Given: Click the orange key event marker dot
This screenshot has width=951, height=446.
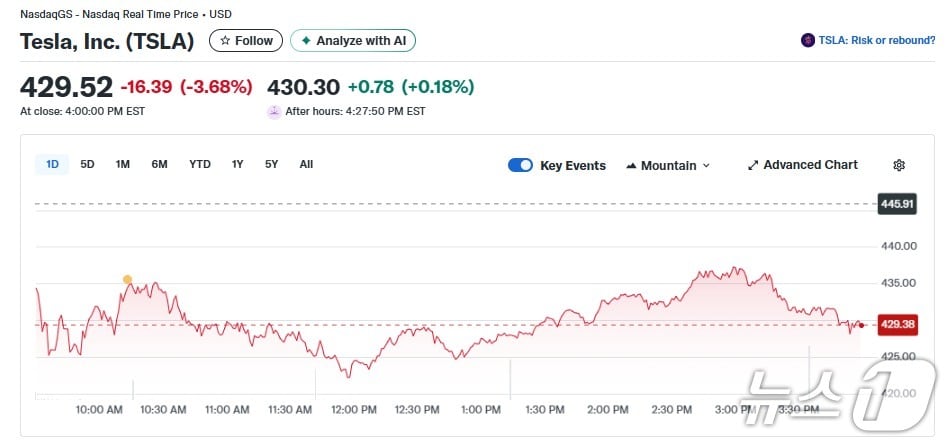Looking at the screenshot, I should [x=127, y=279].
